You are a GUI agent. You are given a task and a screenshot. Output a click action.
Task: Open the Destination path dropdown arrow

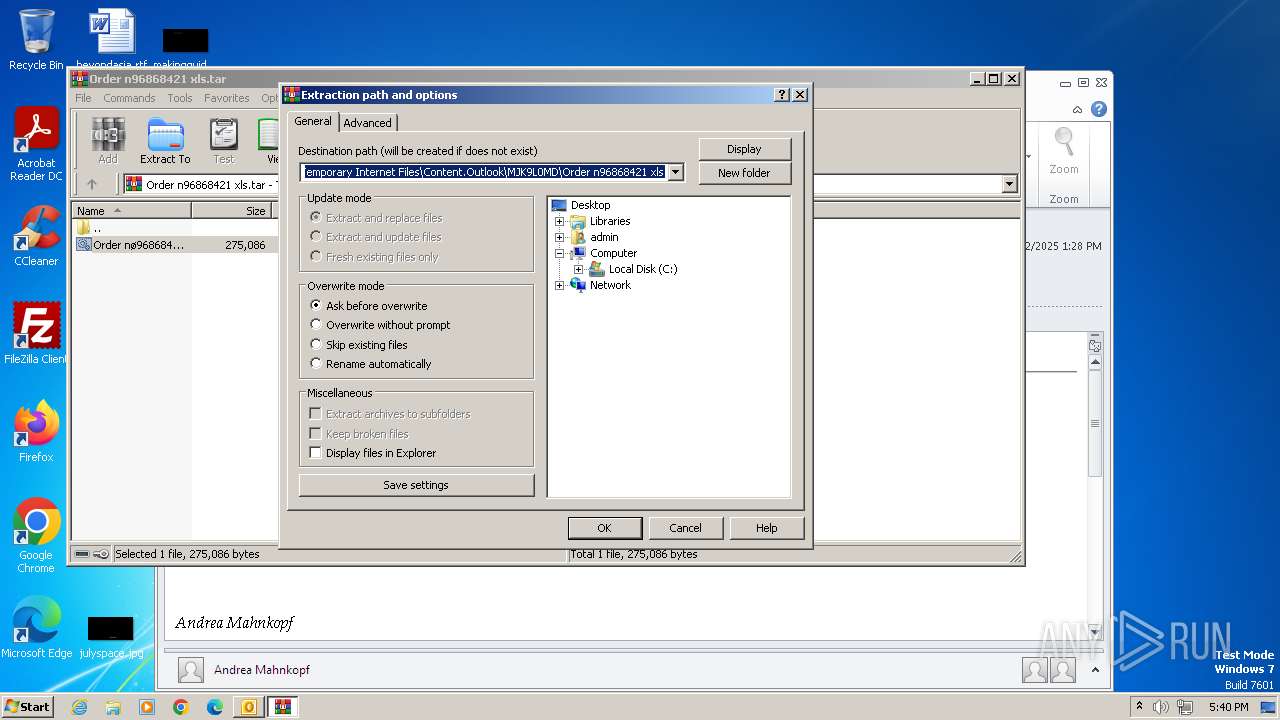click(x=676, y=172)
